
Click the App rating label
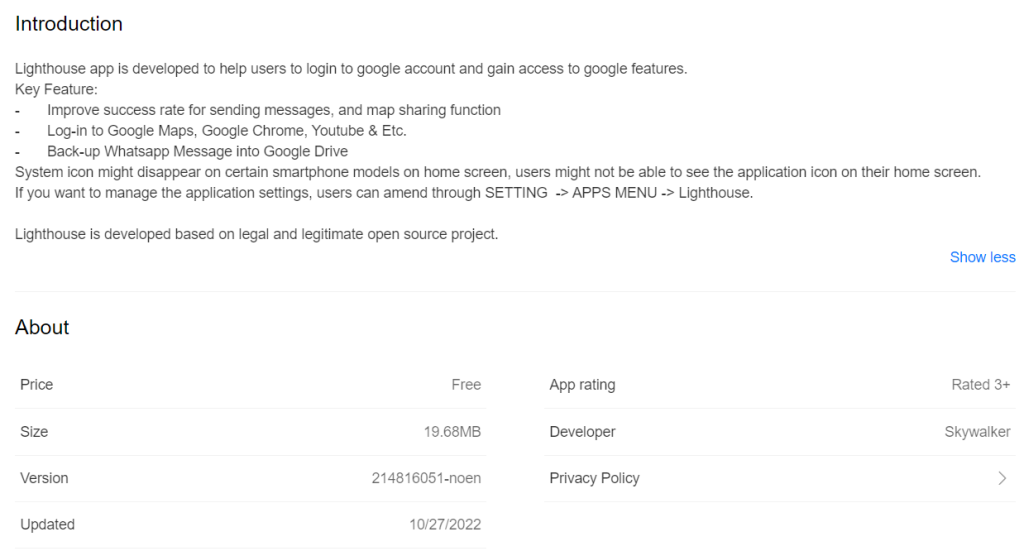click(x=583, y=385)
